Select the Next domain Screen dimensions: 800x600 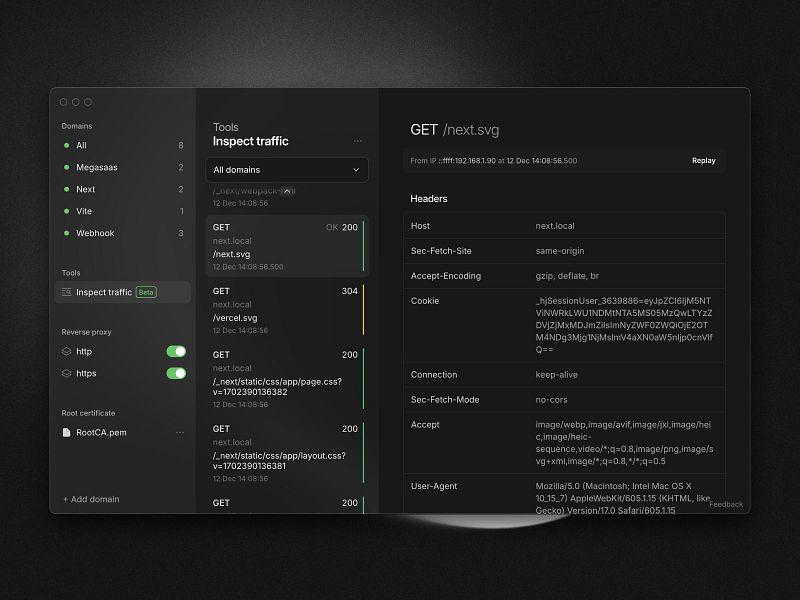[x=122, y=189]
